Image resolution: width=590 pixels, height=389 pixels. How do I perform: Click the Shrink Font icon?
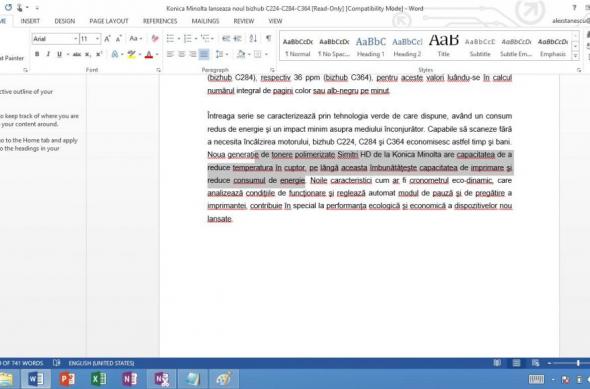pyautogui.click(x=119, y=38)
